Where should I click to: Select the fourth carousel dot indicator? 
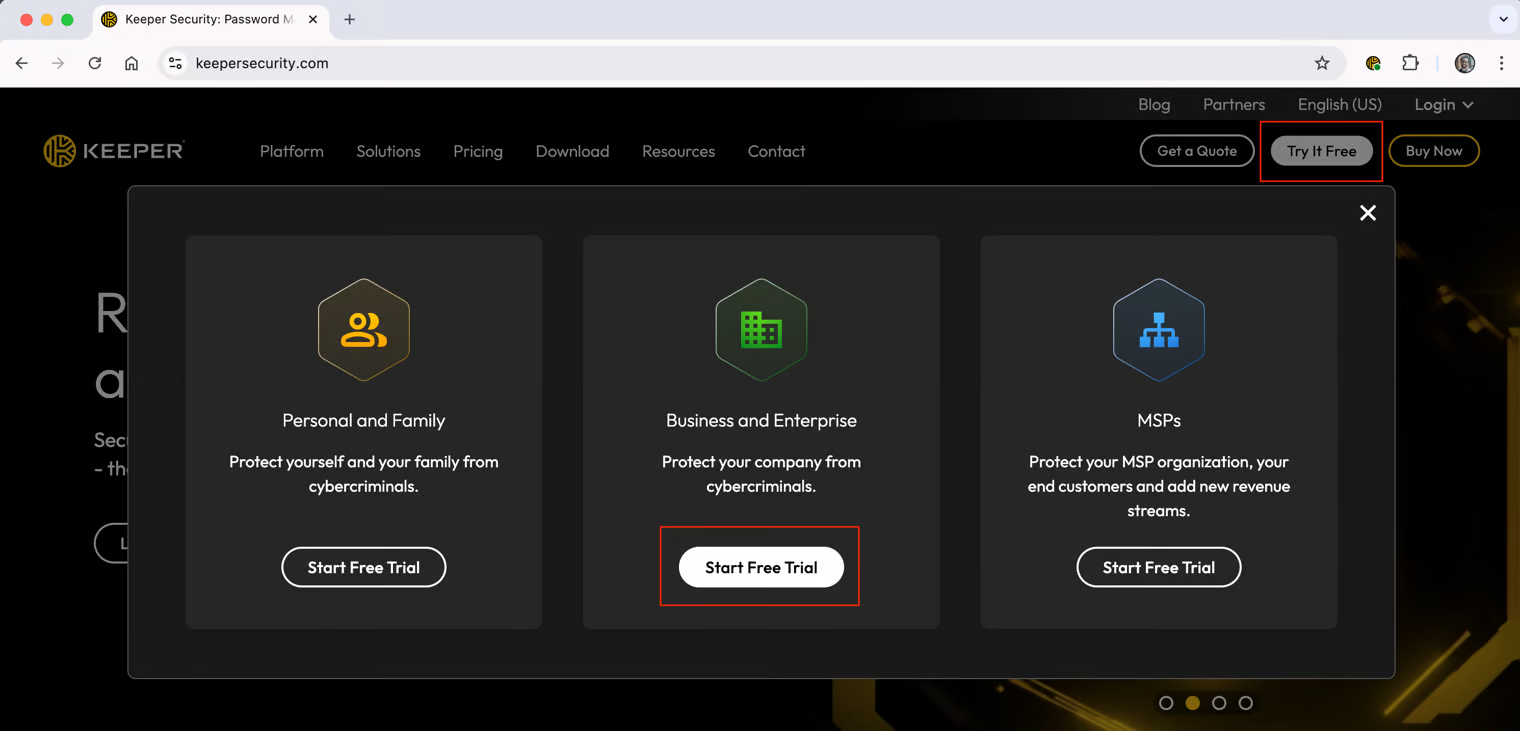coord(1245,703)
